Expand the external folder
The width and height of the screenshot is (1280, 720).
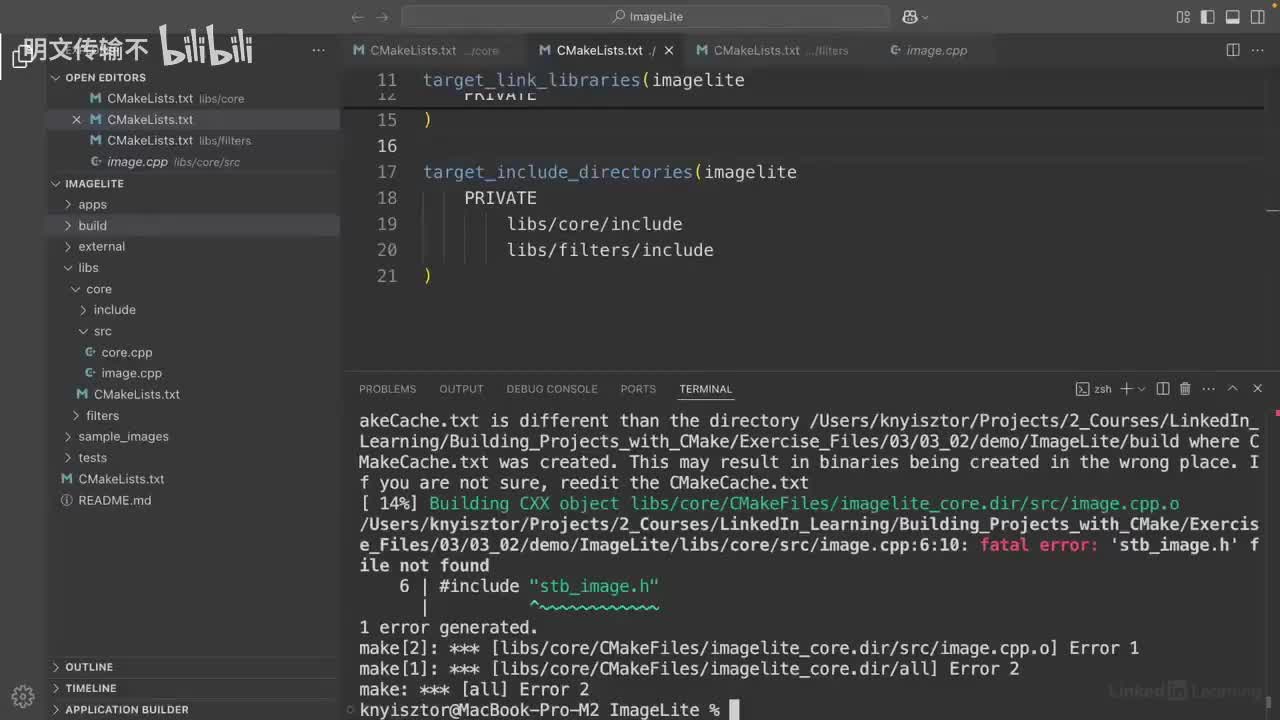tap(68, 247)
